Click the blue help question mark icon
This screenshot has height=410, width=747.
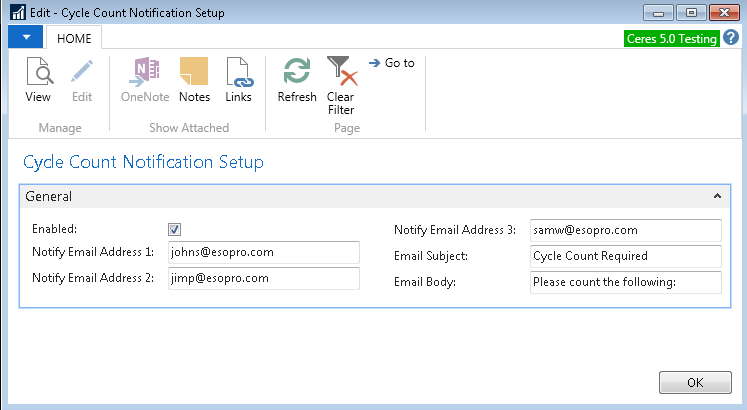[x=732, y=38]
